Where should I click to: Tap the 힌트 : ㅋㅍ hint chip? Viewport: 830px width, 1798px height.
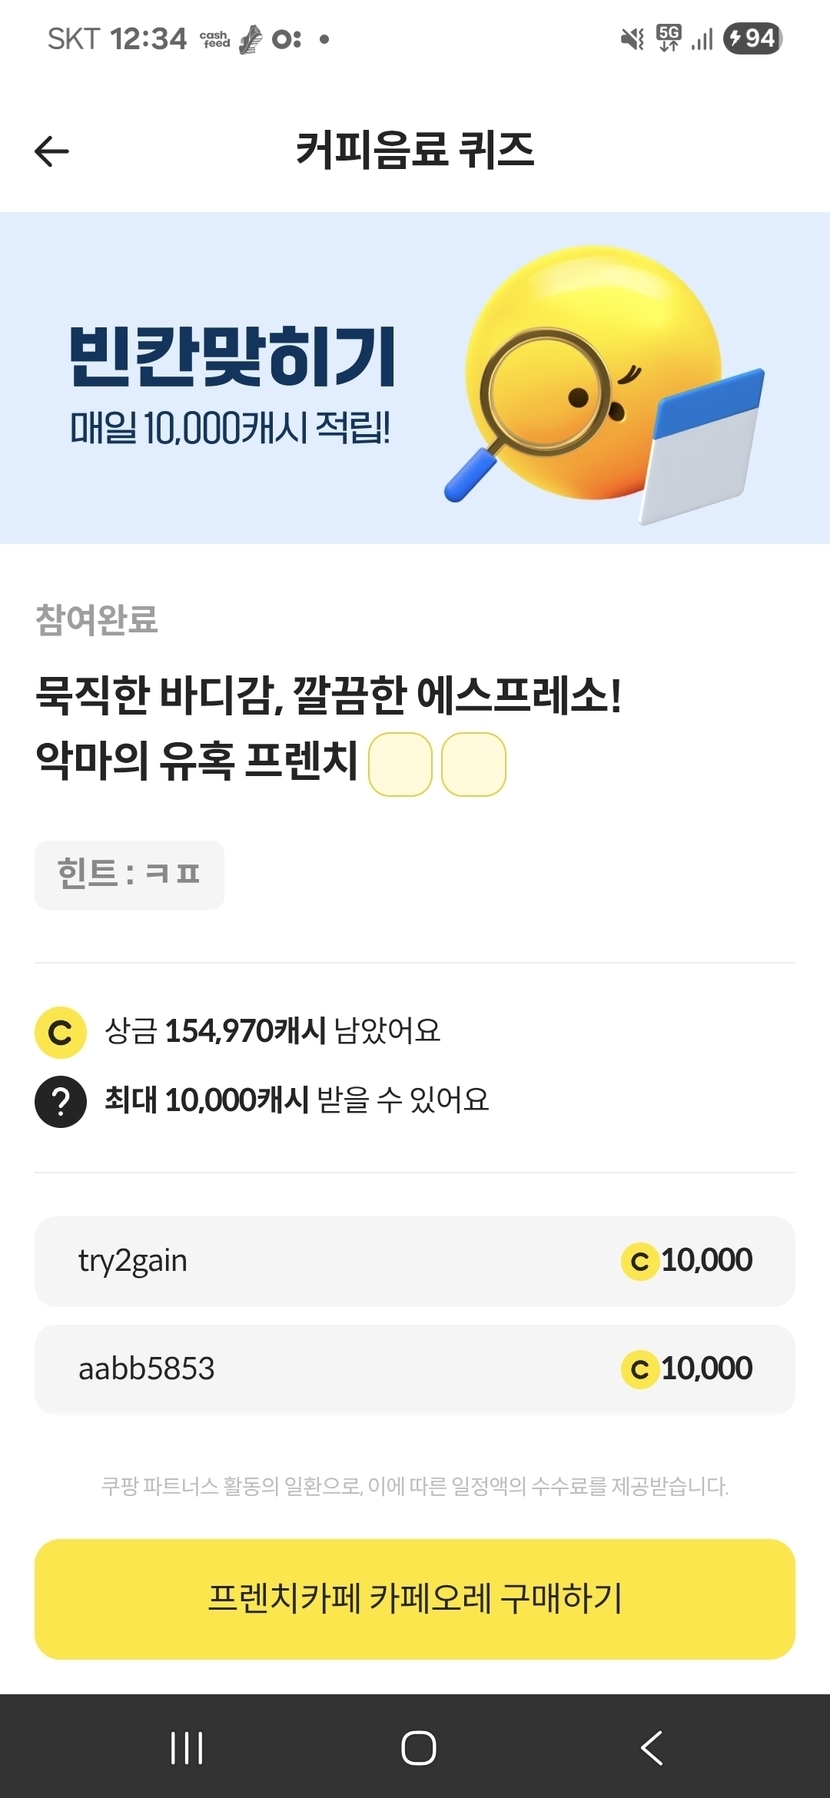pos(129,875)
